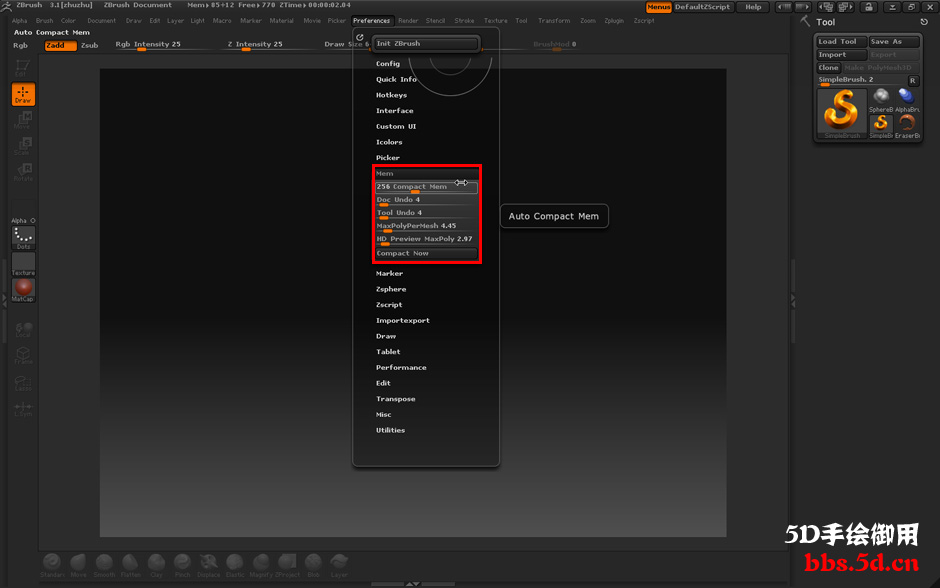
Task: Open the Preferences menu
Action: coord(372,20)
